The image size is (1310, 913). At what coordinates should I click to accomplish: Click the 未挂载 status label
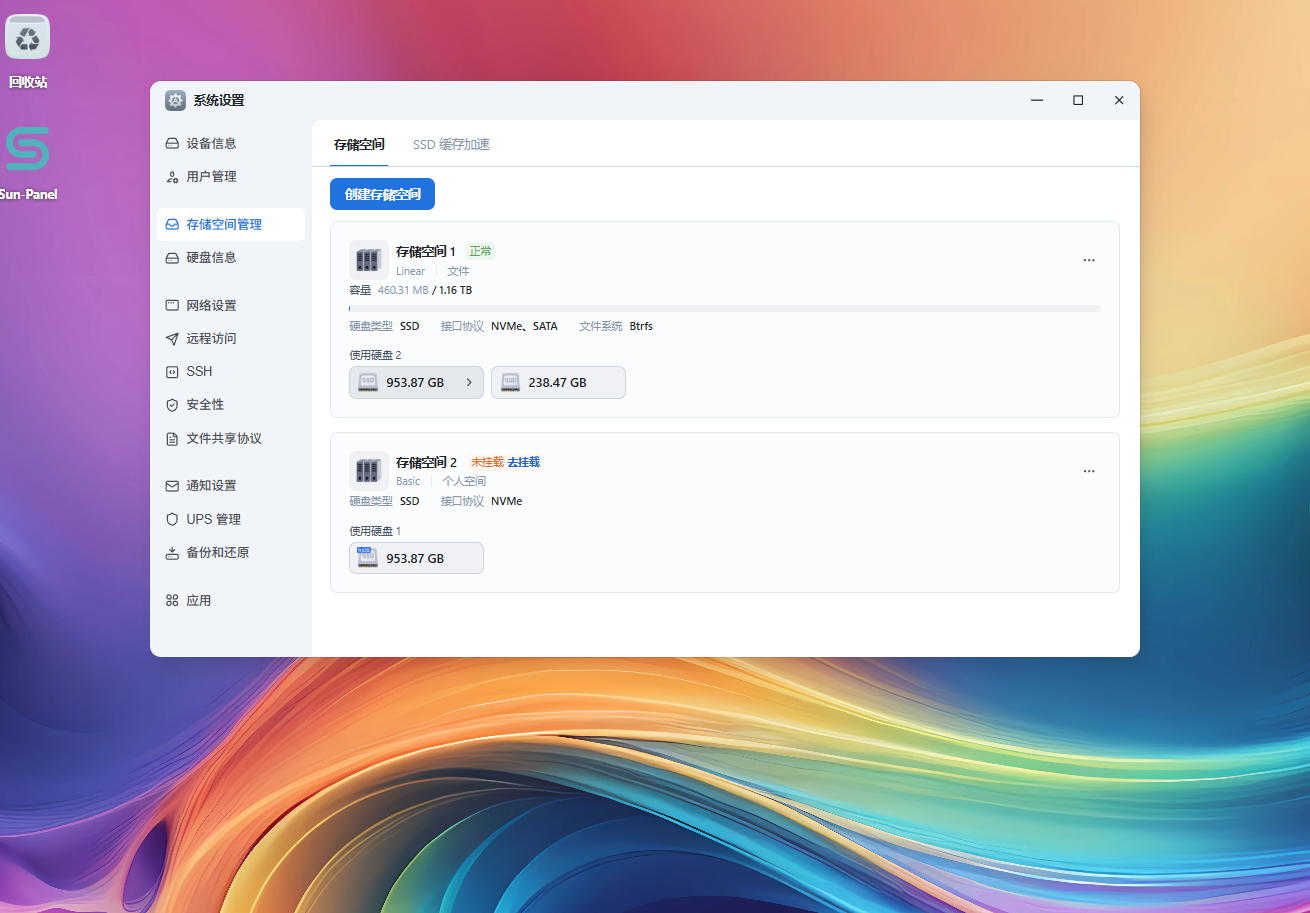(487, 462)
